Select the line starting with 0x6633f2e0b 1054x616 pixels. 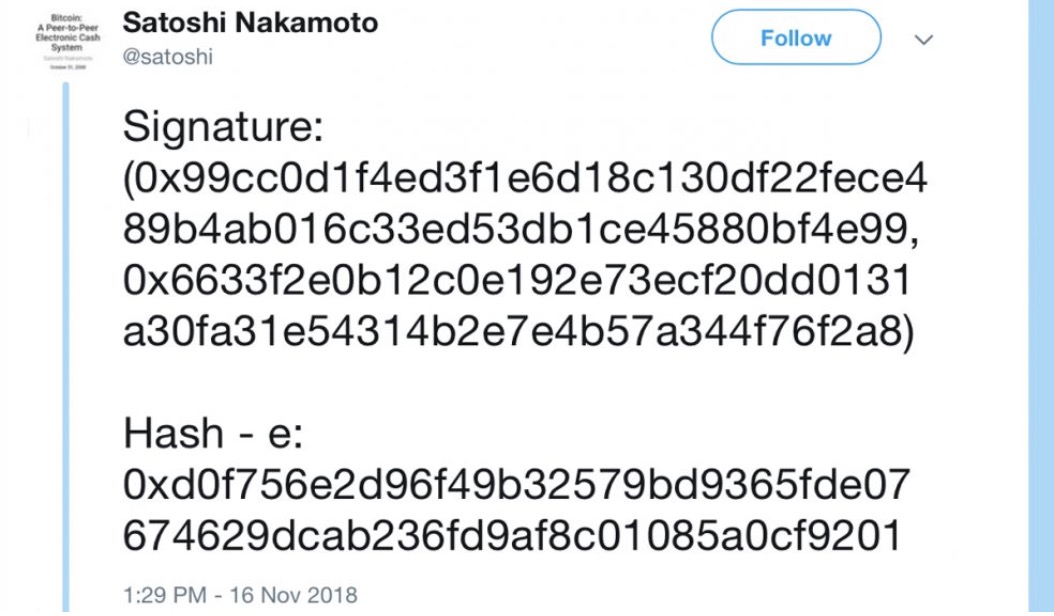pyautogui.click(x=516, y=280)
